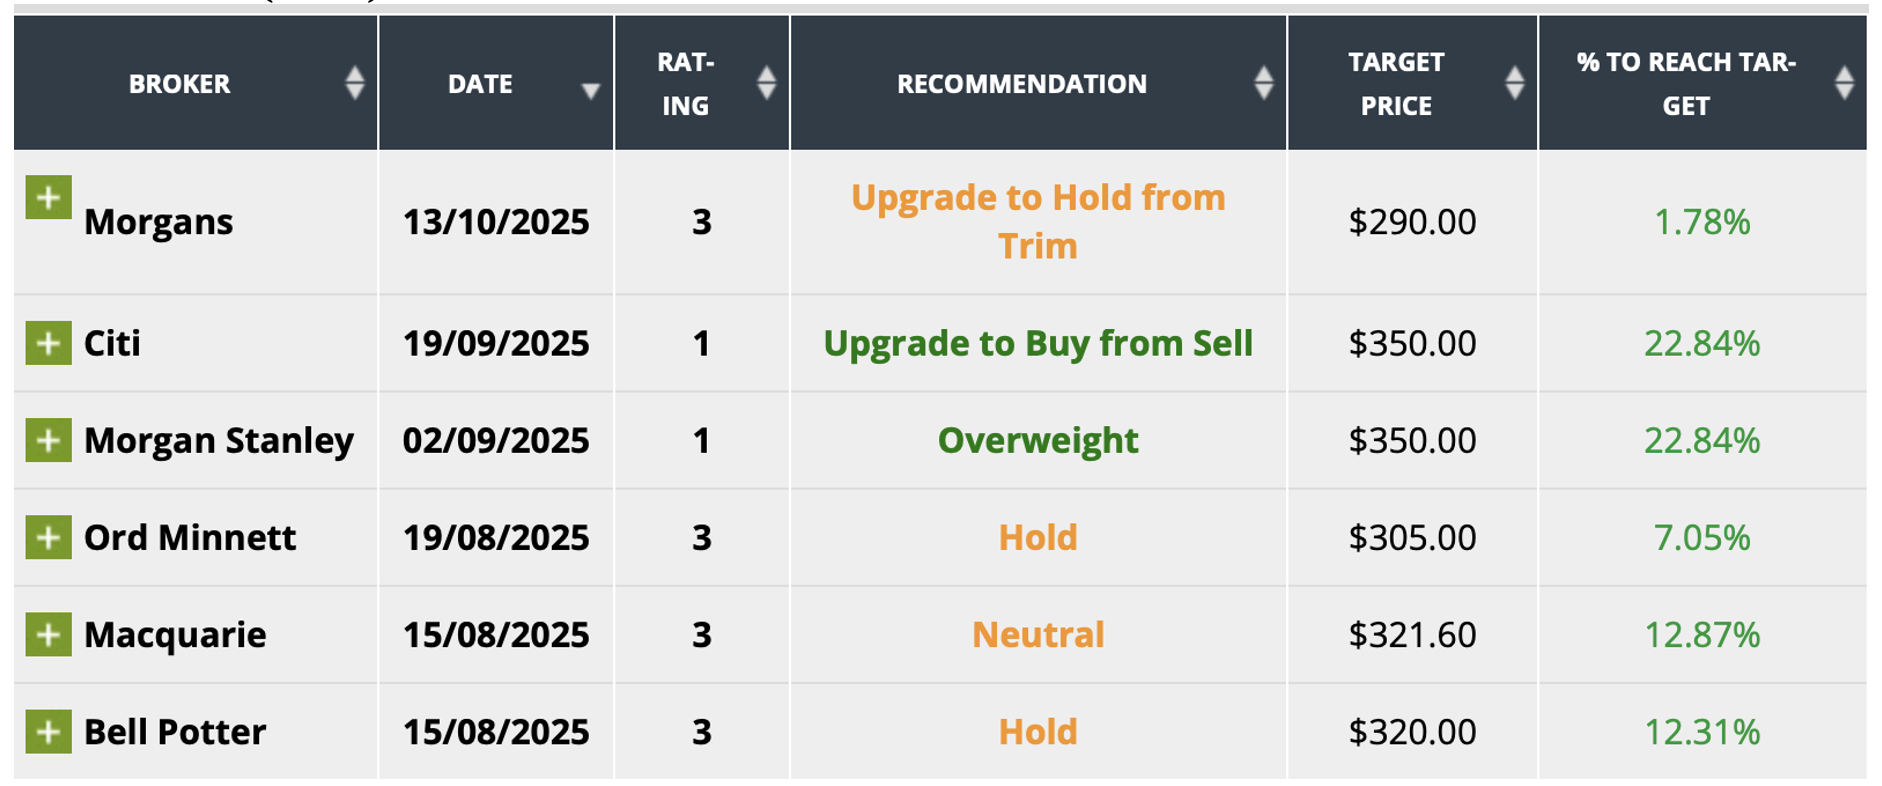Sort by the Broker column arrows

354,83
